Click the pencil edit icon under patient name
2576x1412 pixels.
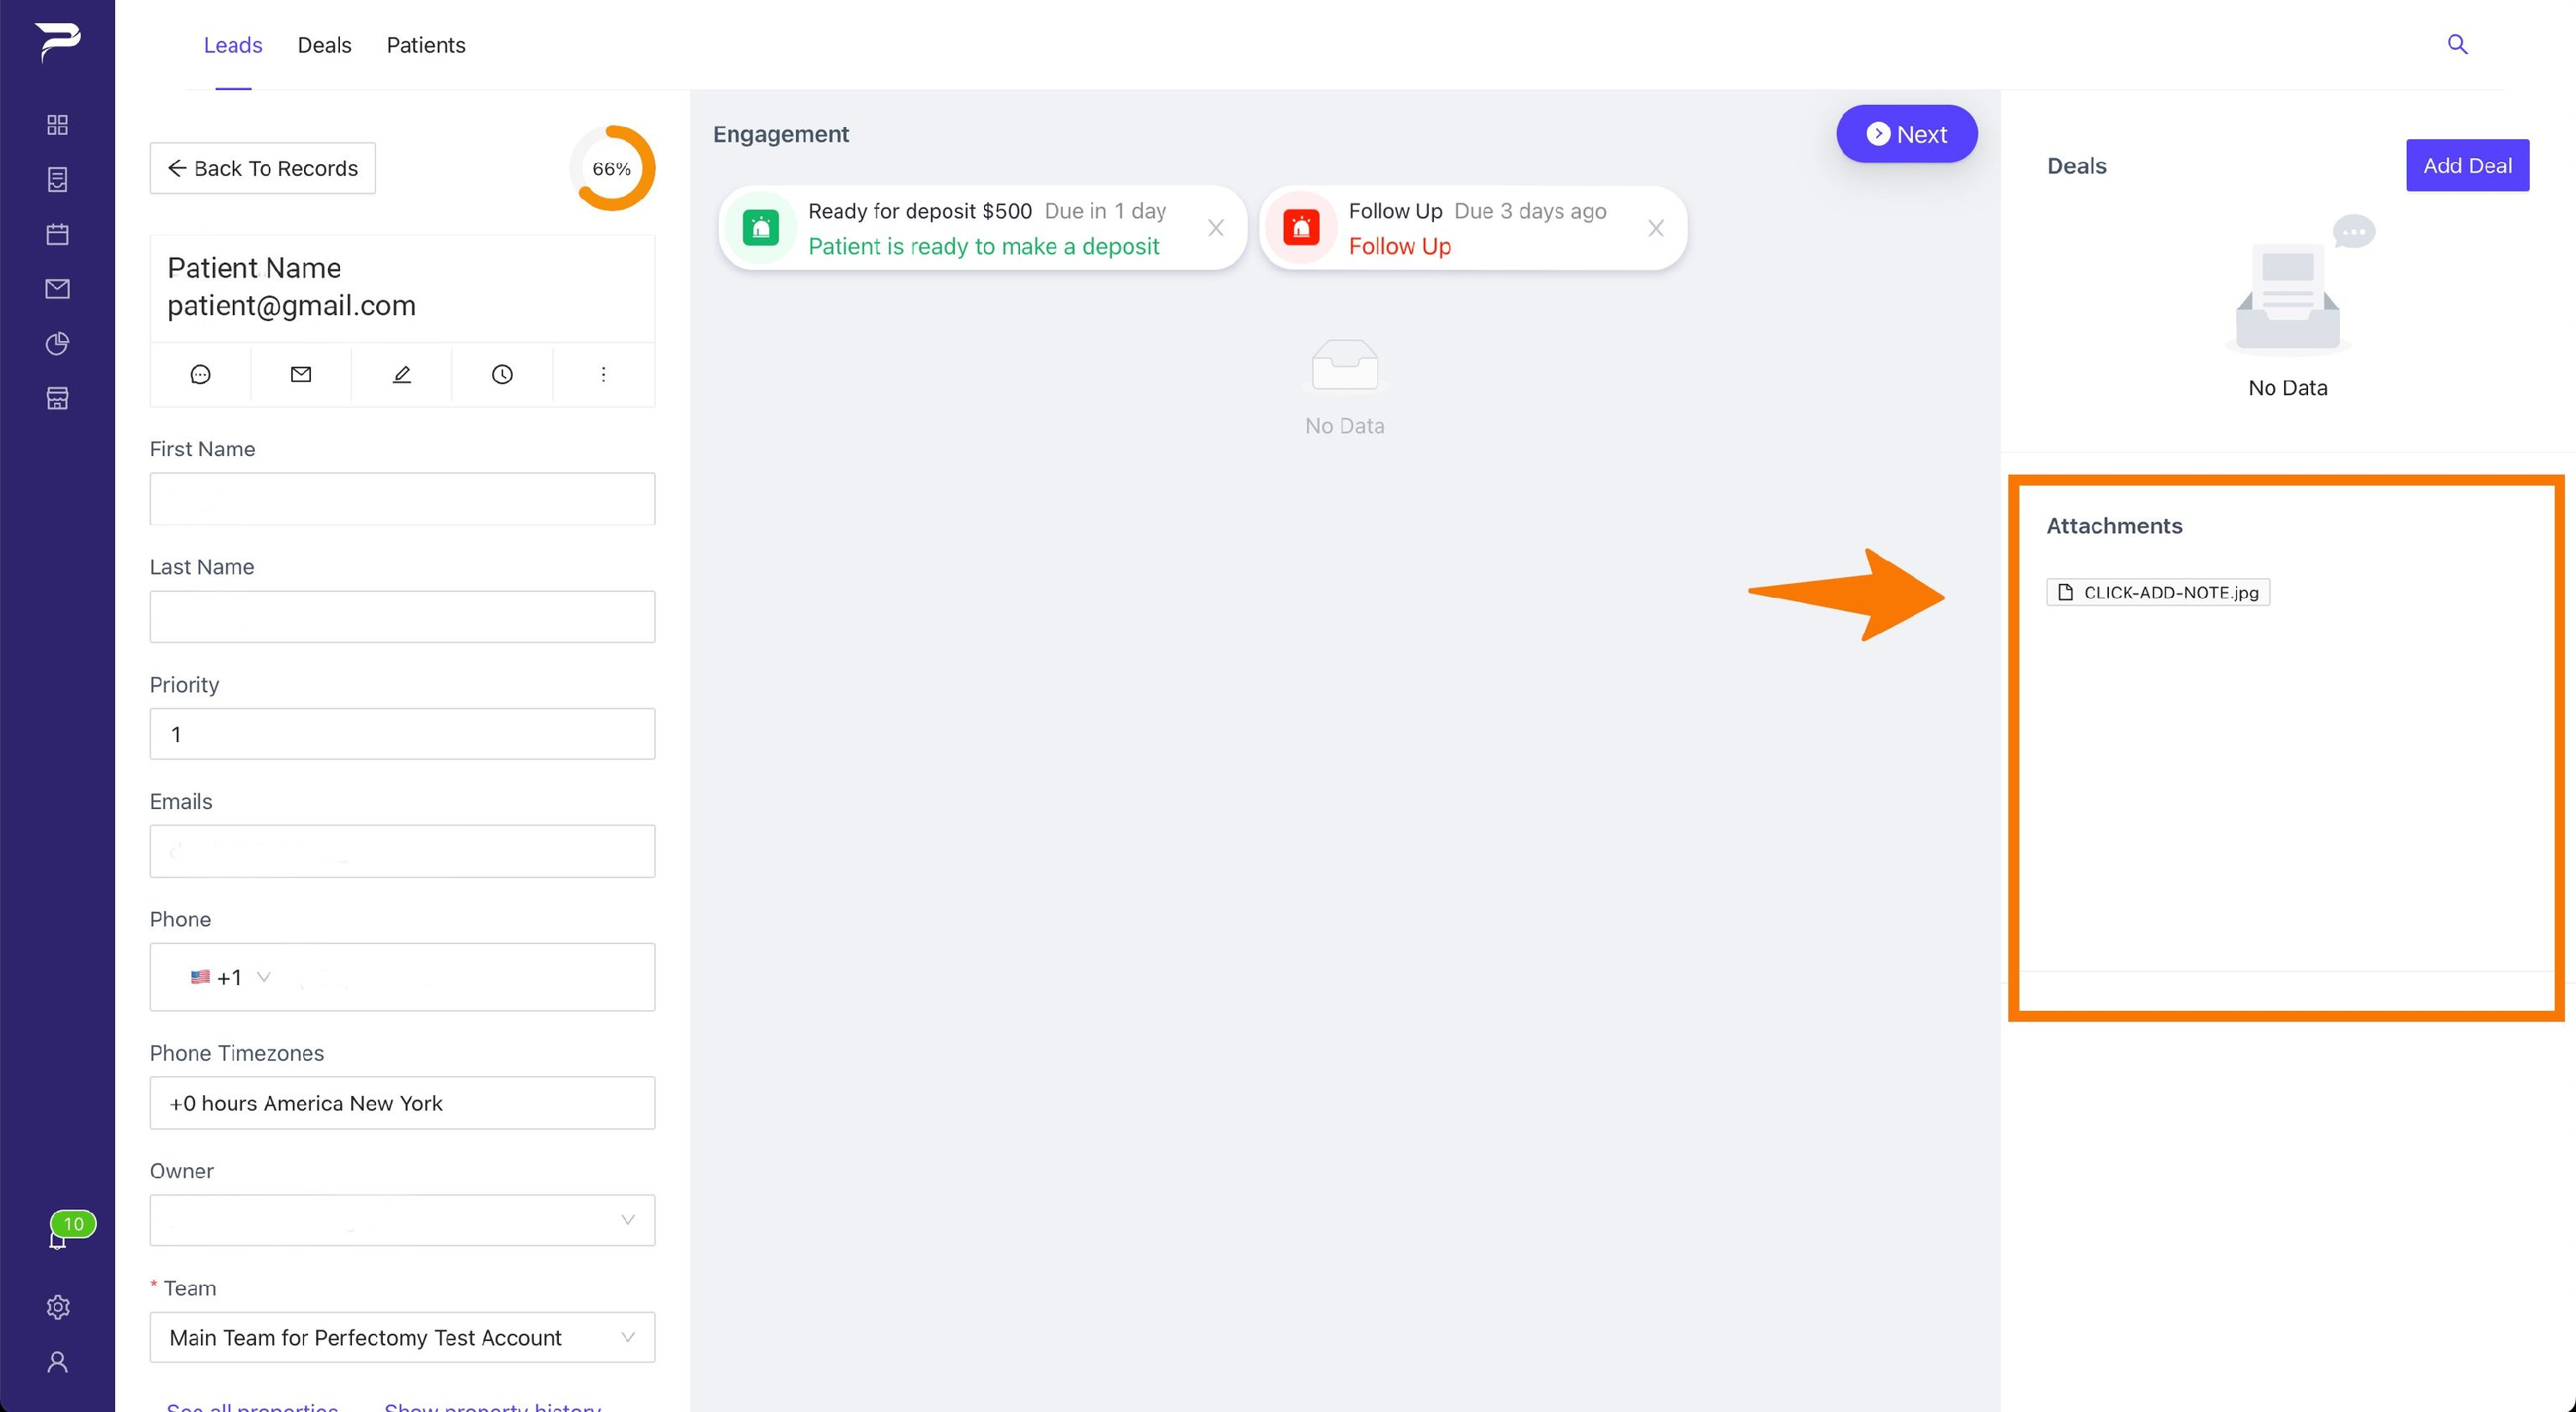[401, 374]
